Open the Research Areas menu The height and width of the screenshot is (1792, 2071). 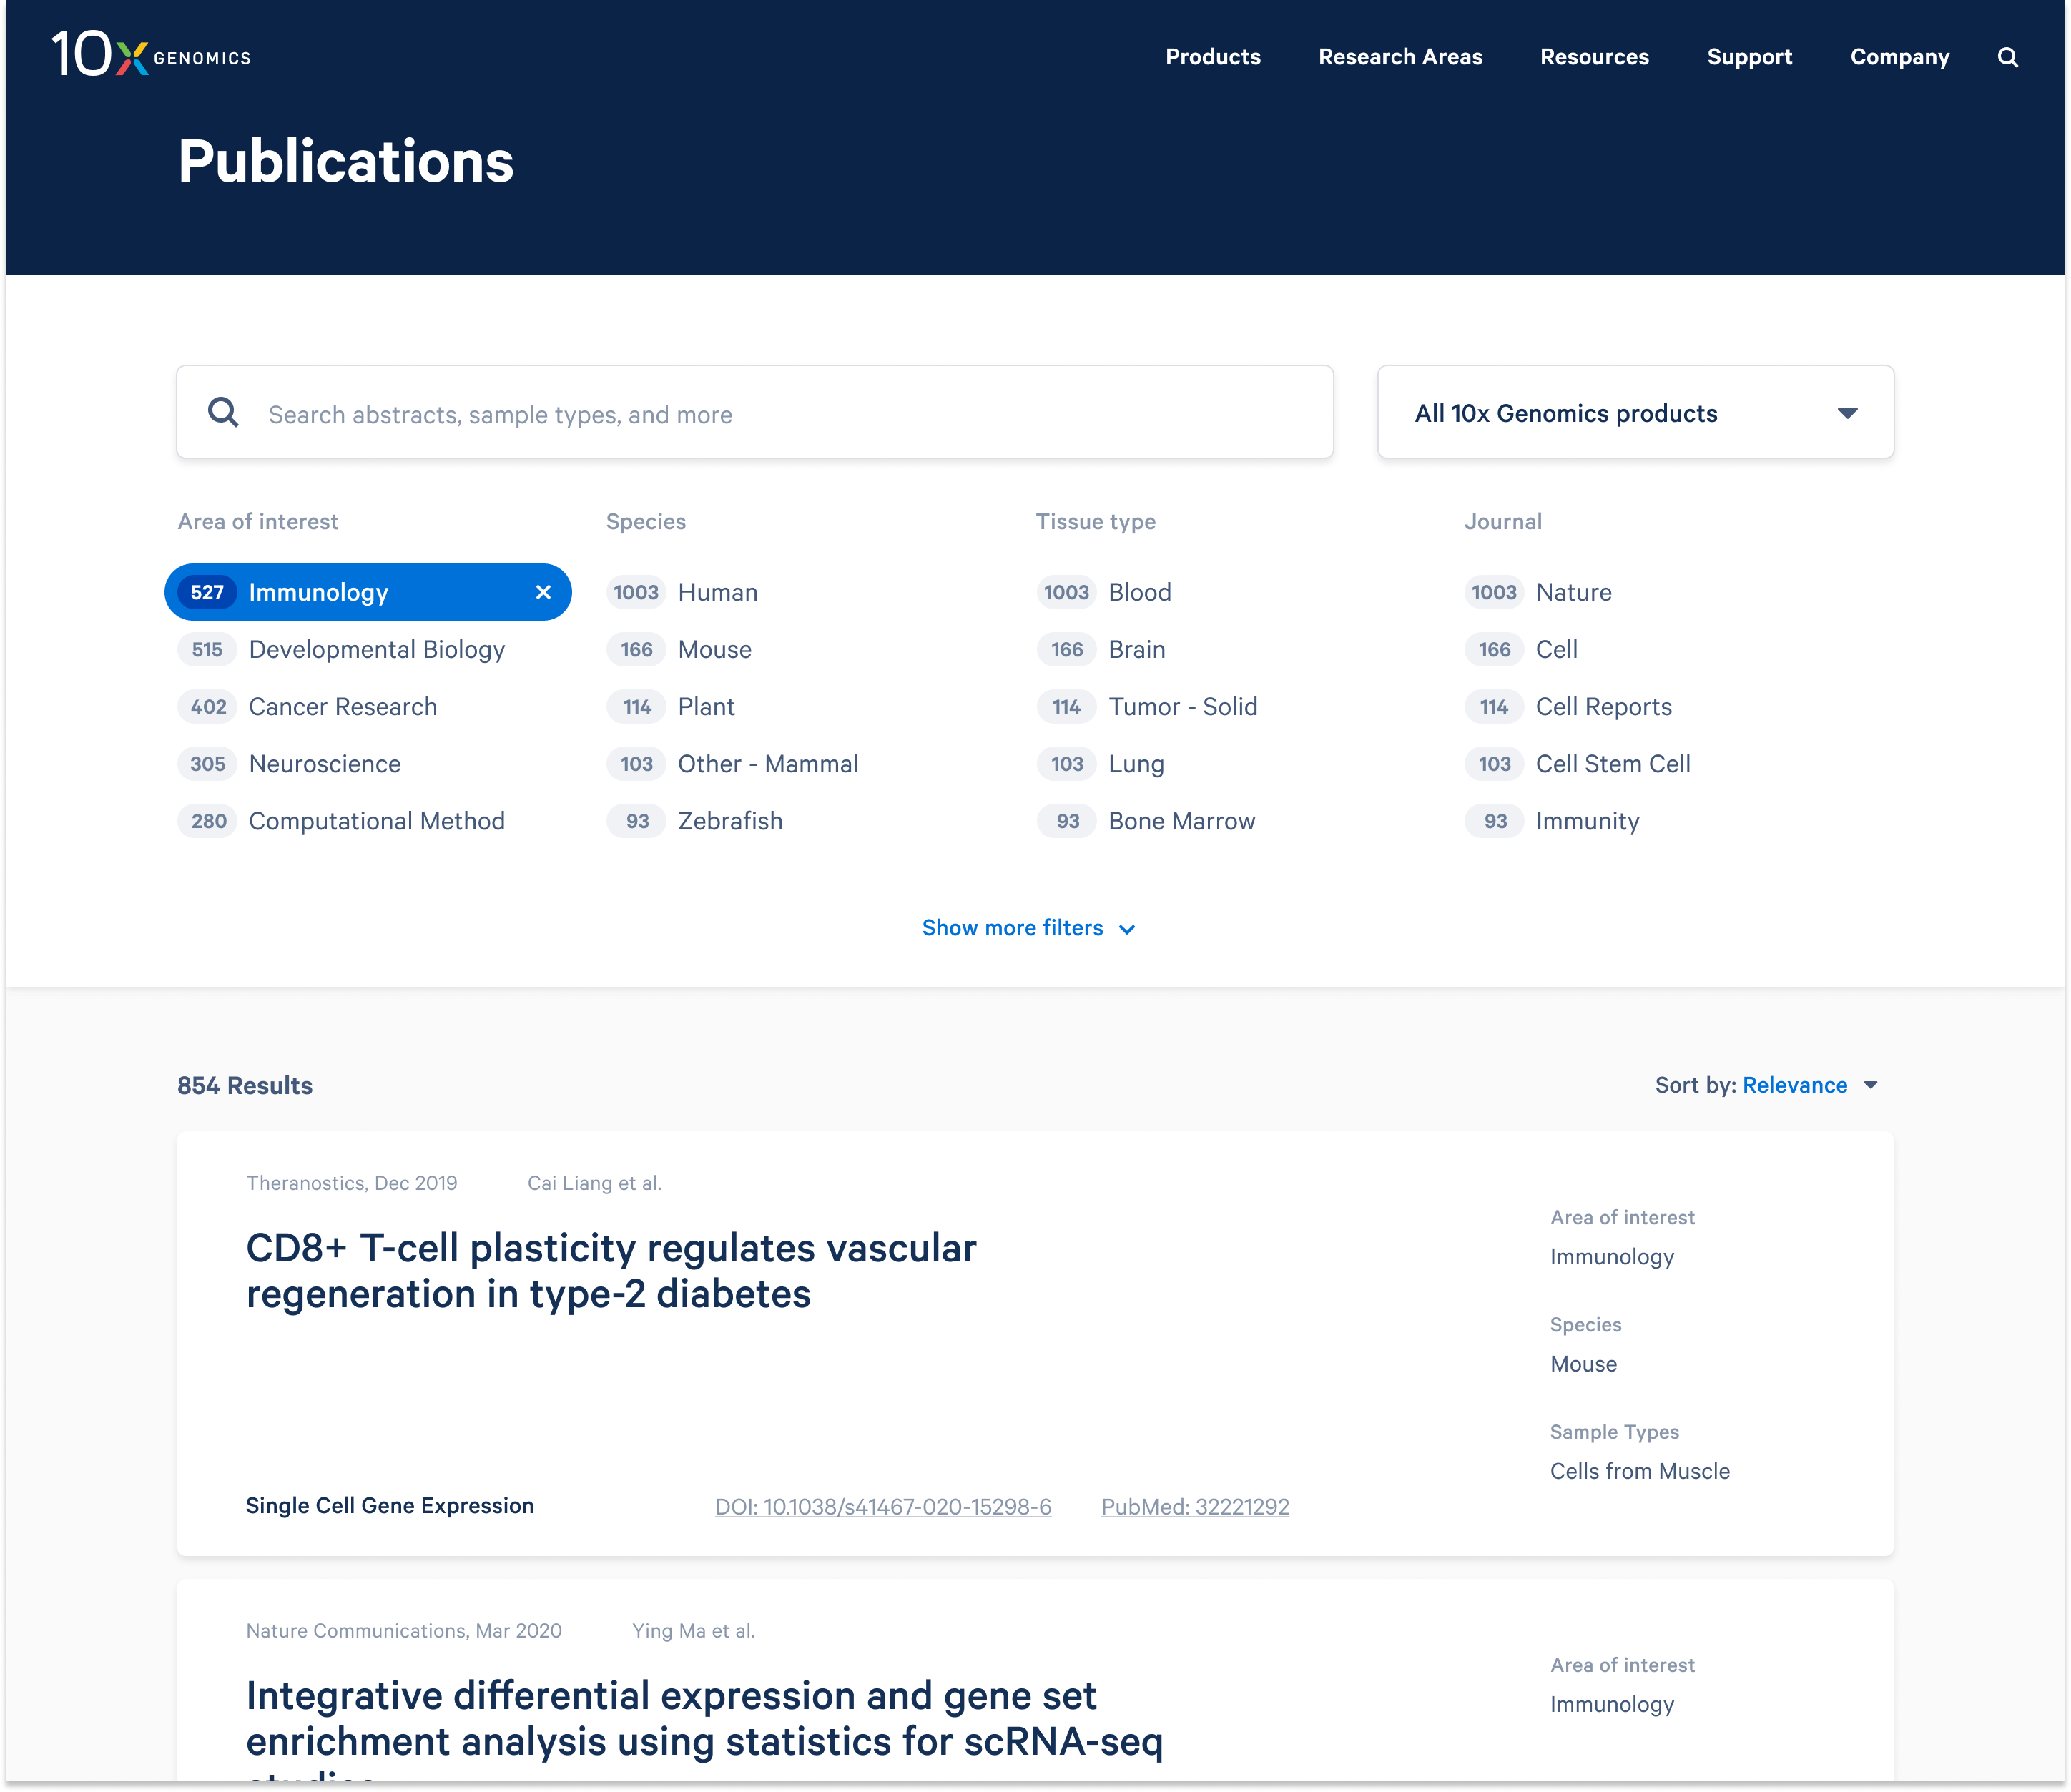(1400, 57)
